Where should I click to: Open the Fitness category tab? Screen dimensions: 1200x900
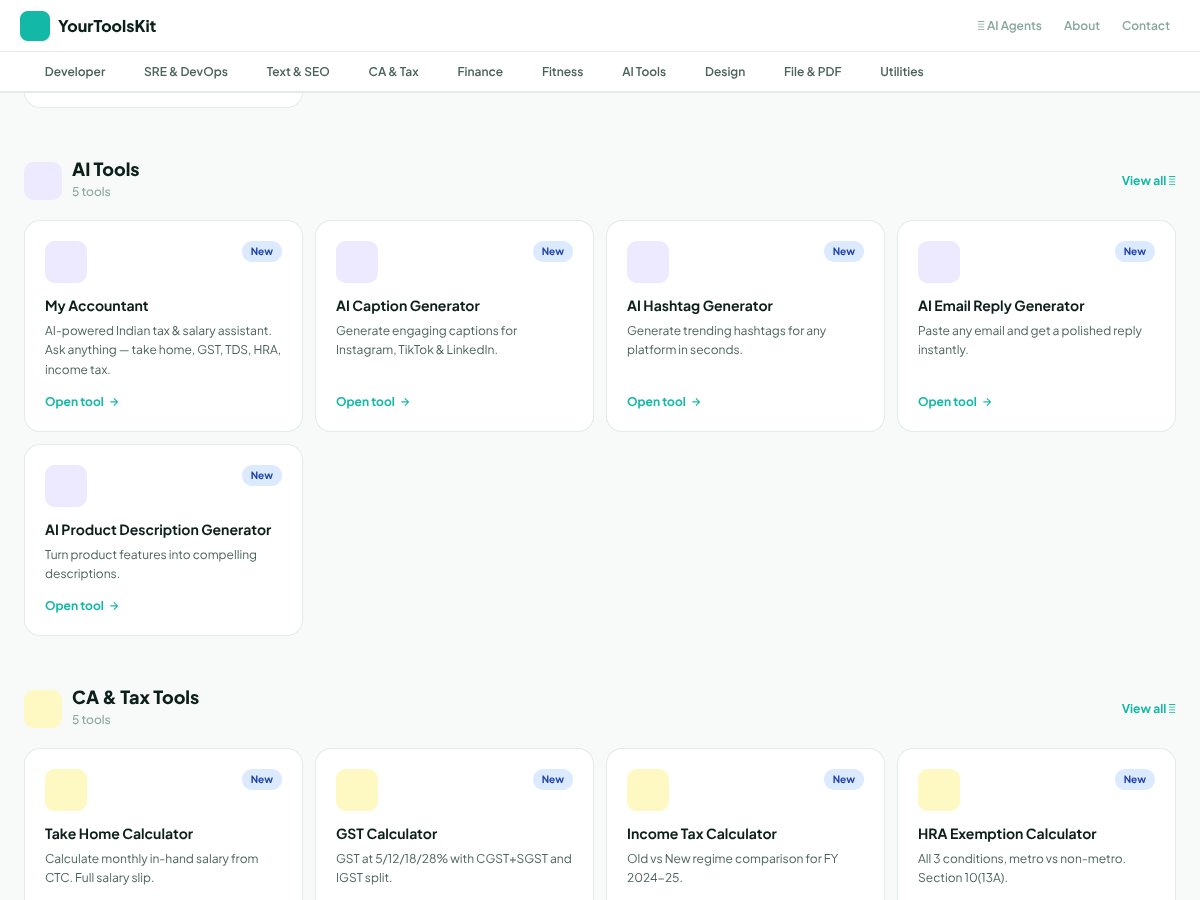coord(563,72)
